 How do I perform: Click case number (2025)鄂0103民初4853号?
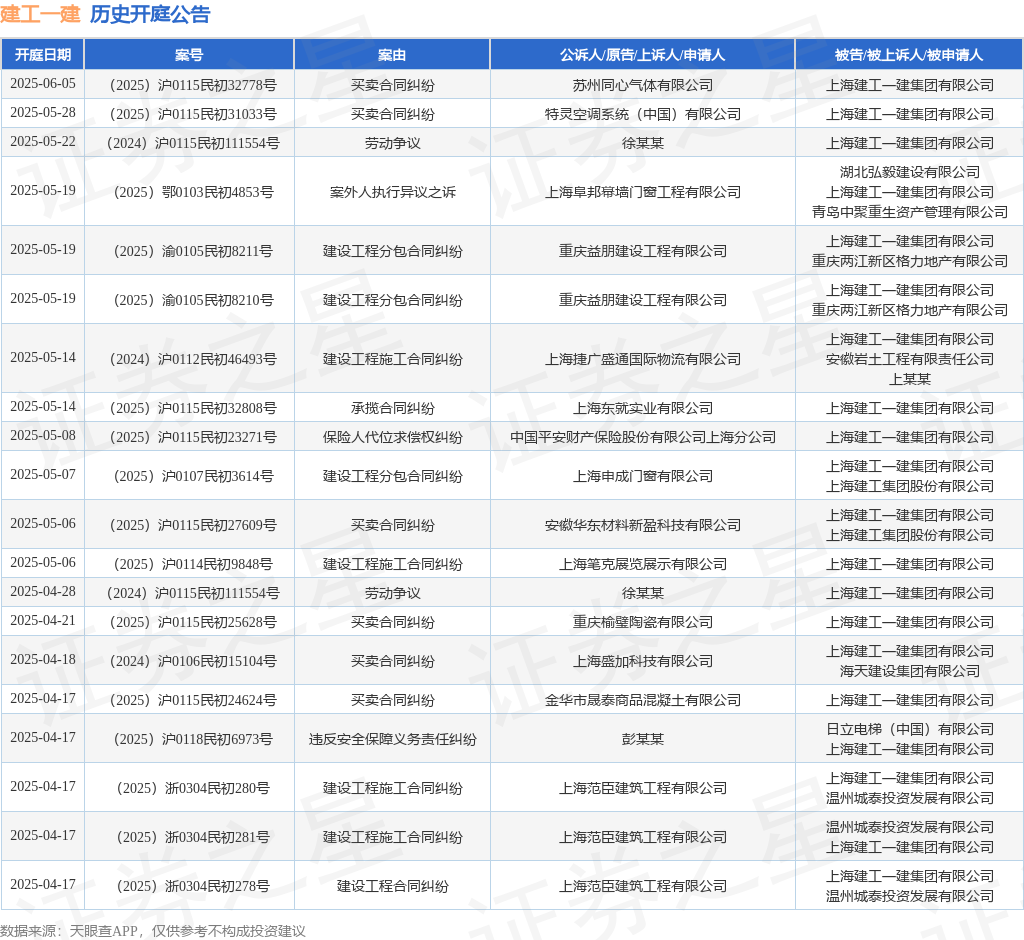coord(193,192)
